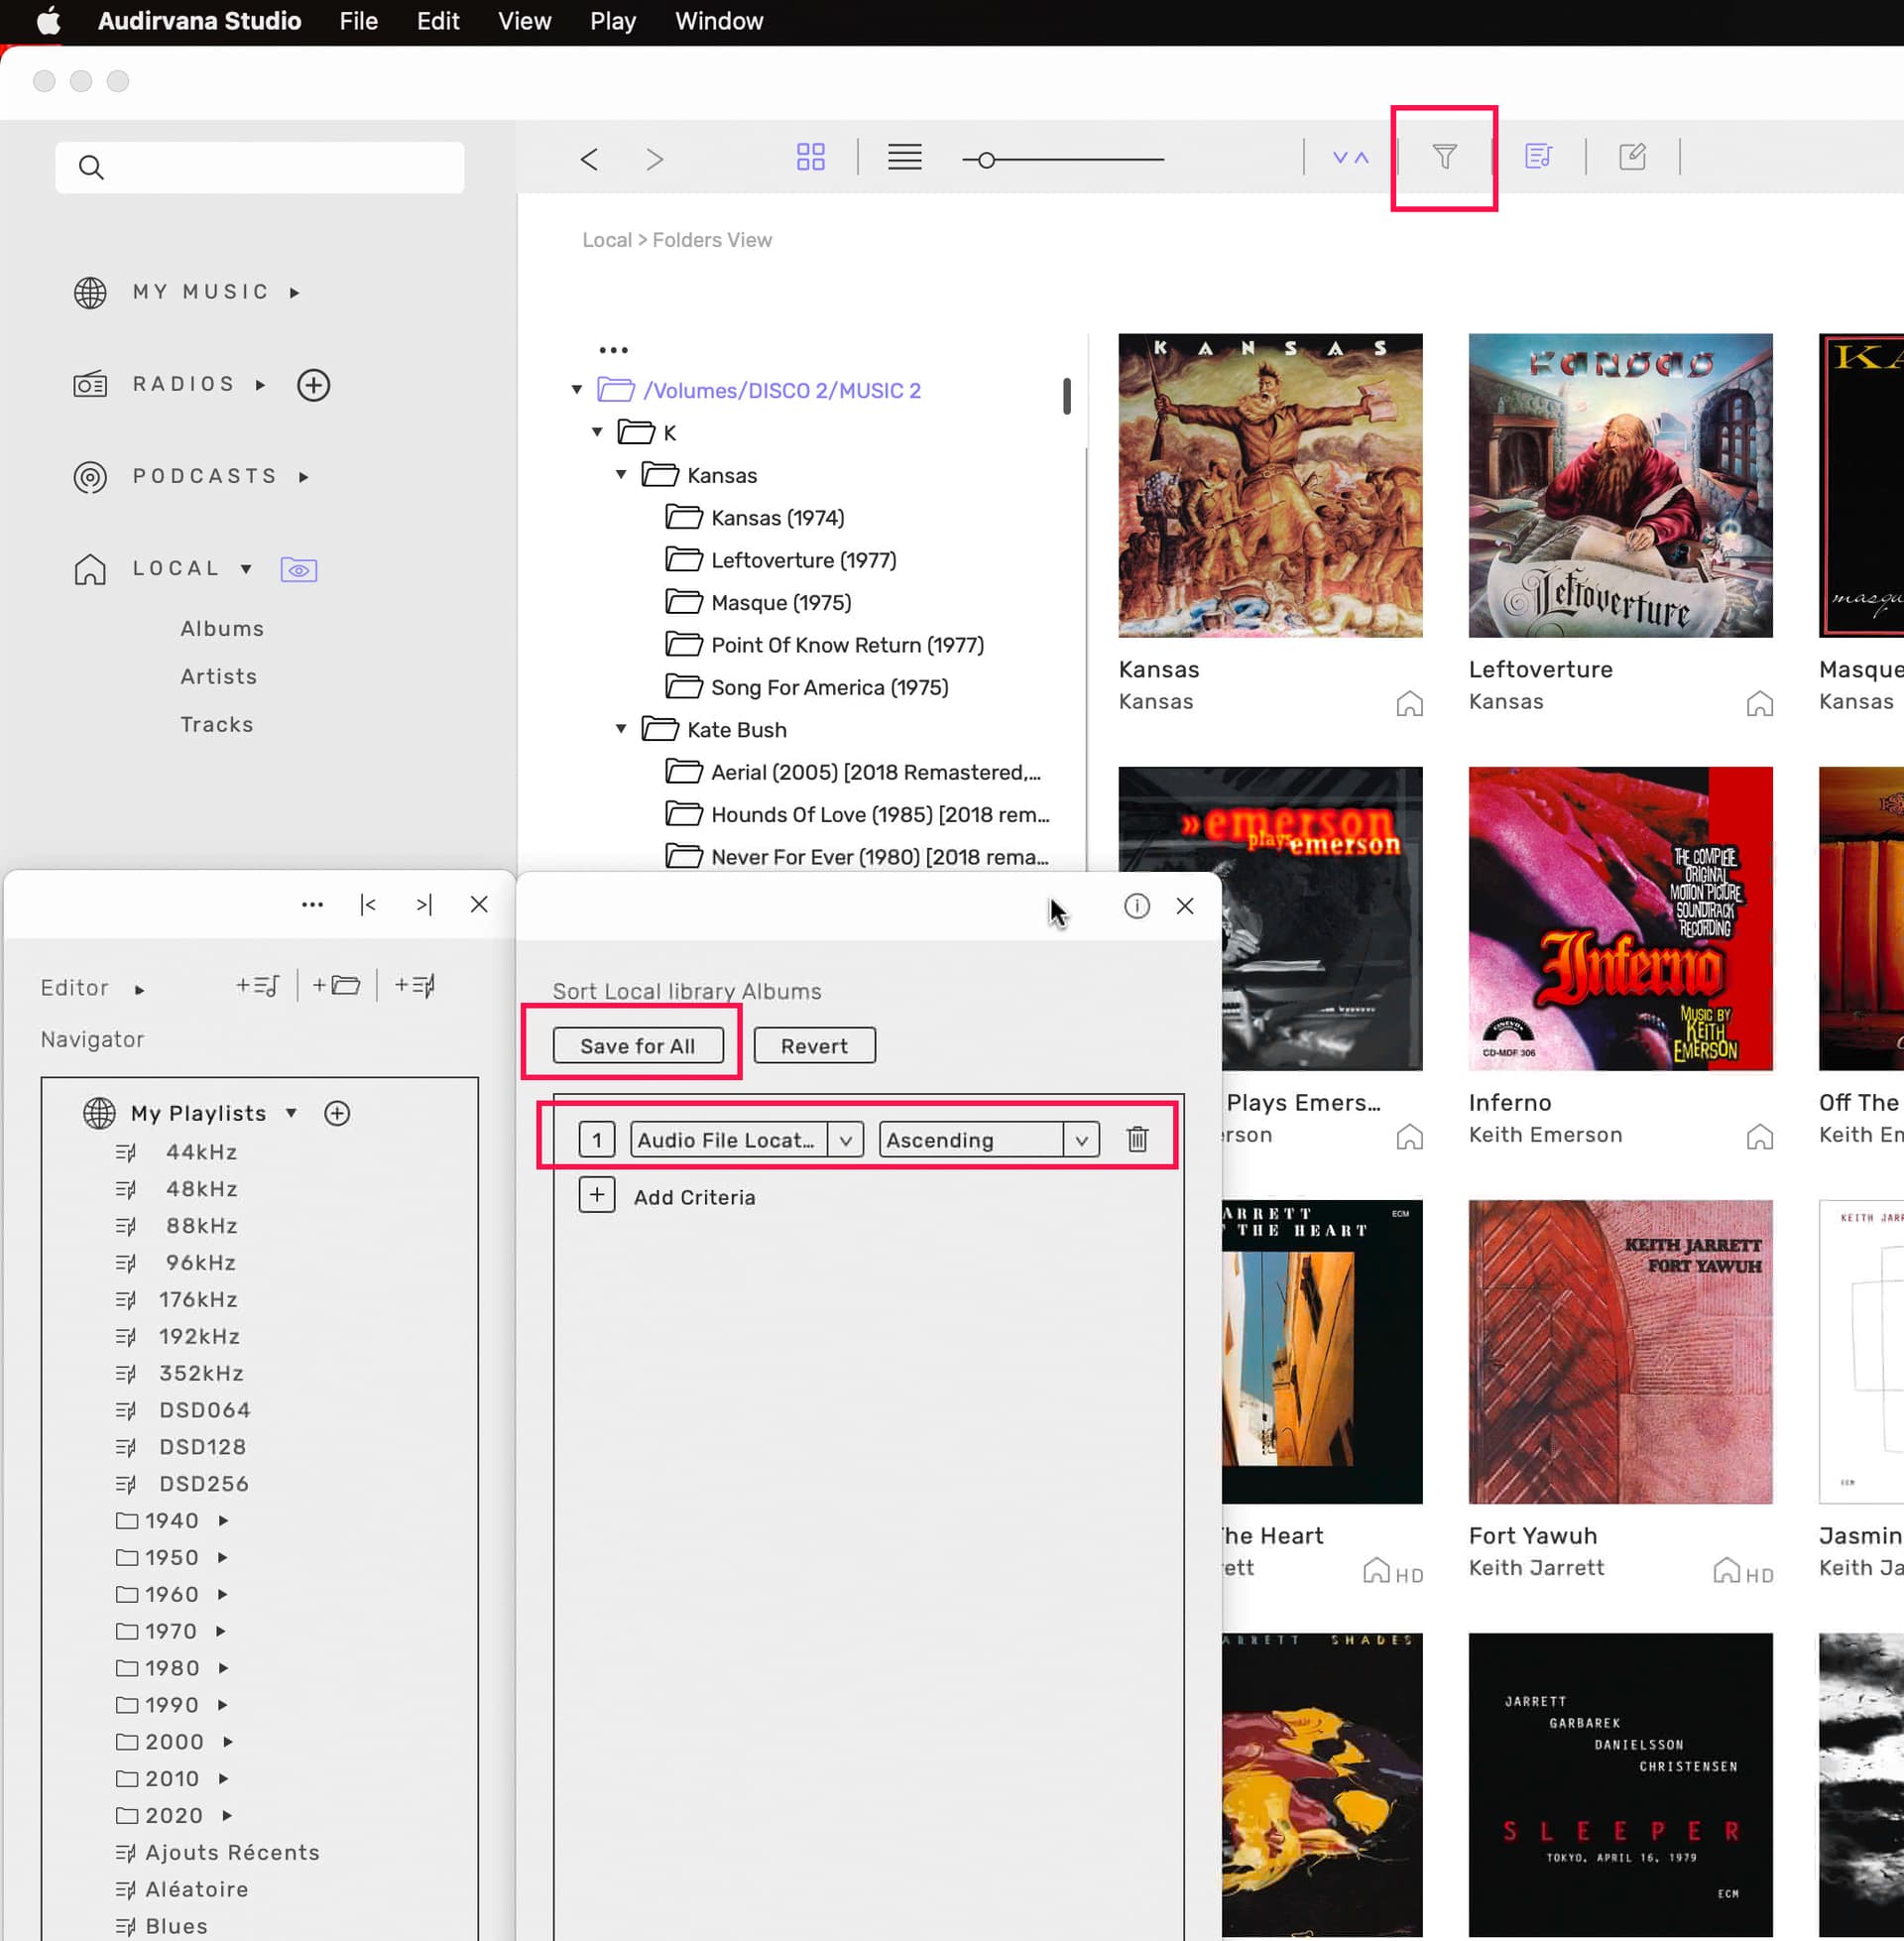Open the playlist panel icon in toolbar
The height and width of the screenshot is (1941, 1904).
coord(1537,157)
